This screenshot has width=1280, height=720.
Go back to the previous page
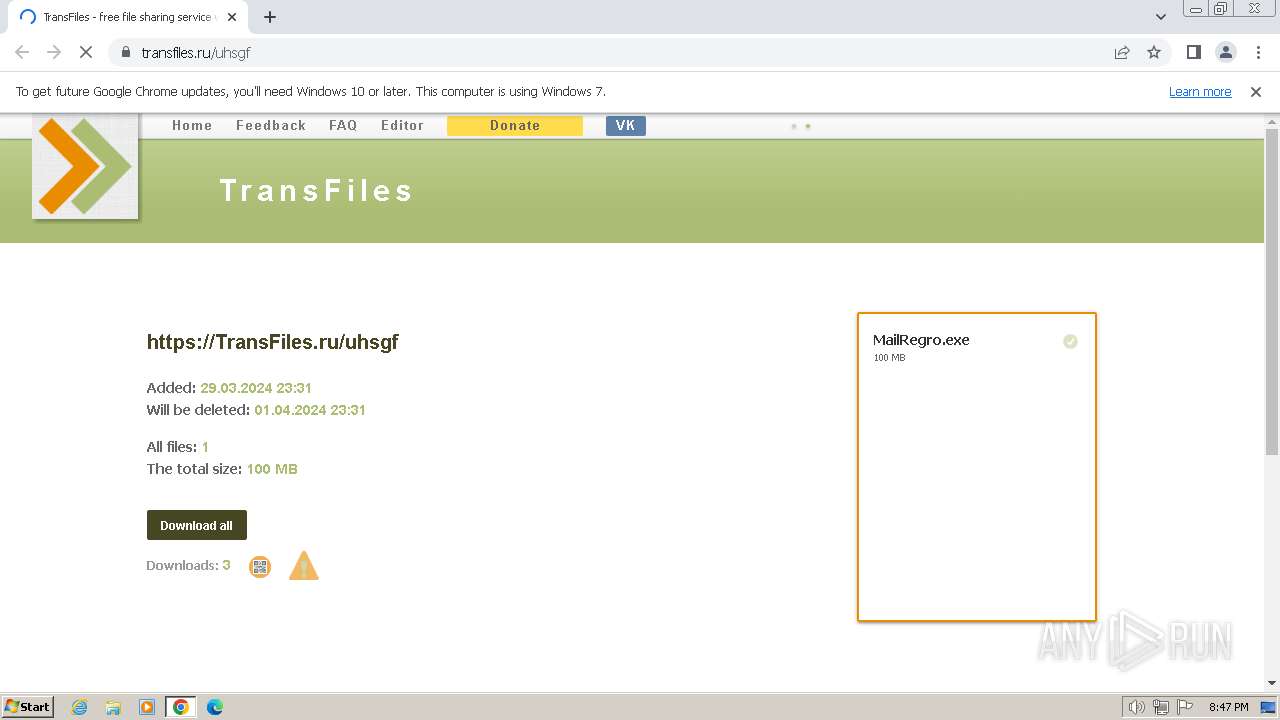pyautogui.click(x=22, y=52)
